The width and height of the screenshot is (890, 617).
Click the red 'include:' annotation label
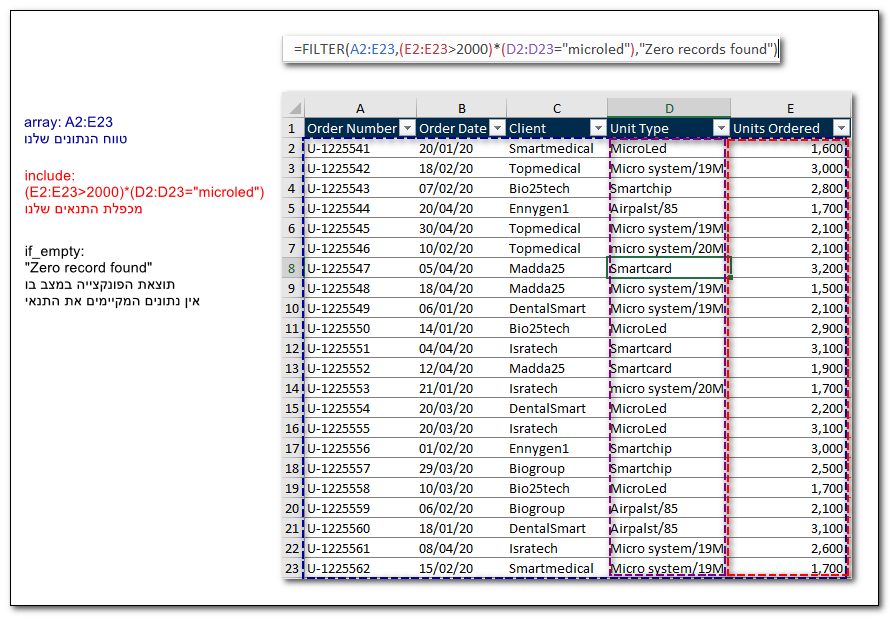(x=50, y=176)
